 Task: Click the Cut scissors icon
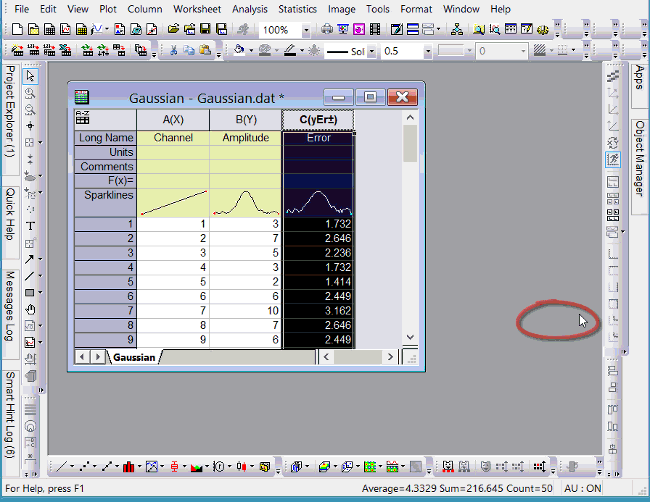pos(173,51)
